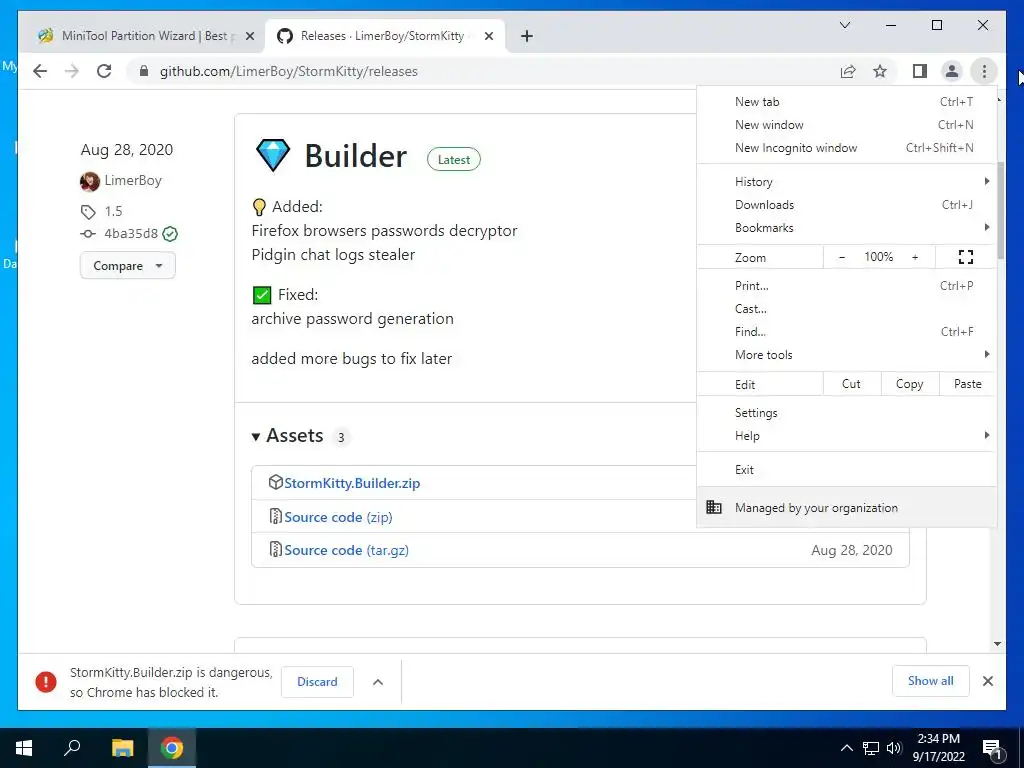
Task: Click Show all downloads
Action: (x=931, y=681)
